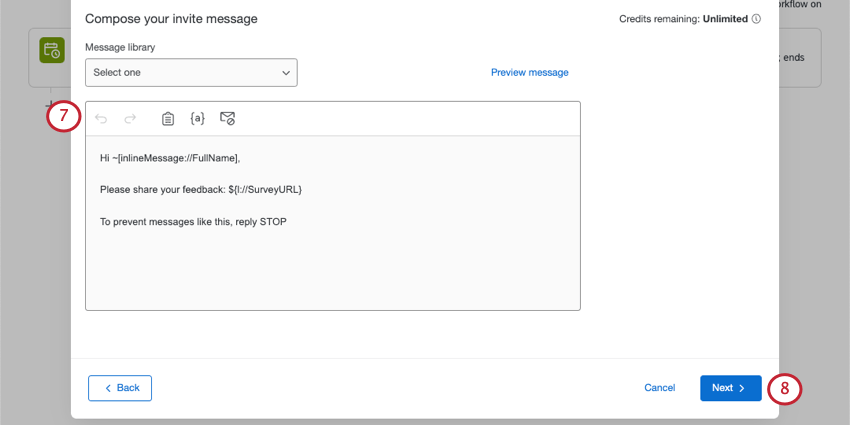Click the undo arrow in editor toolbar
Image resolution: width=850 pixels, height=425 pixels.
point(101,119)
